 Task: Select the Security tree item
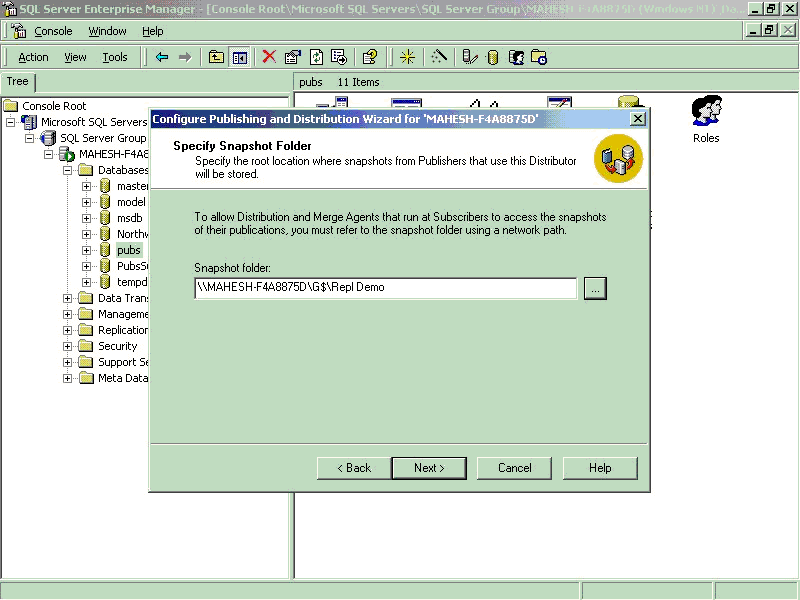[x=117, y=346]
